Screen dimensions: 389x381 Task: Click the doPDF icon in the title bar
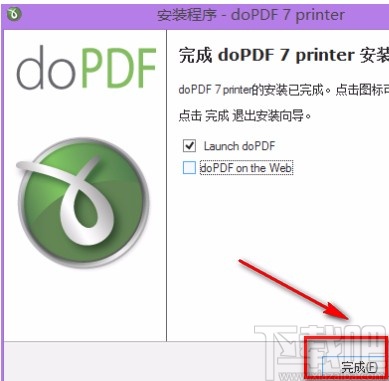pos(14,13)
